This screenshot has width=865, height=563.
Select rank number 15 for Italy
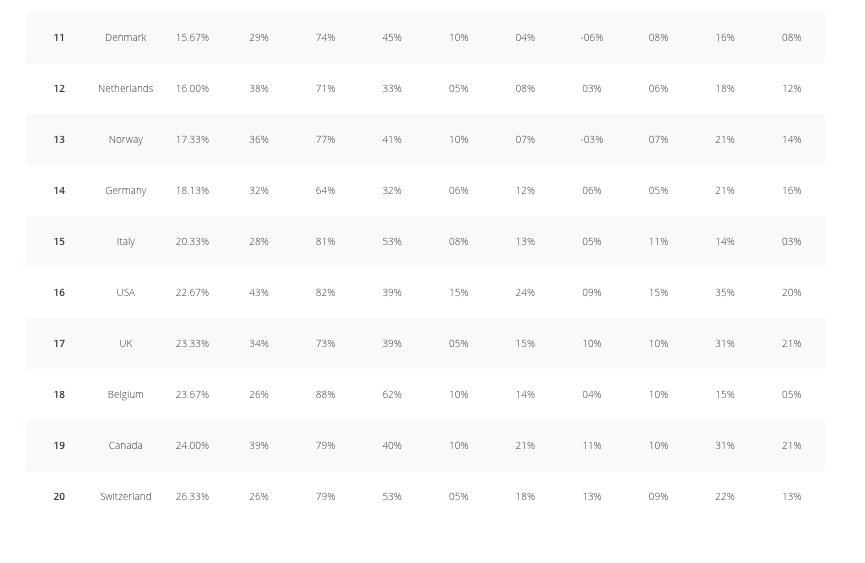click(59, 242)
